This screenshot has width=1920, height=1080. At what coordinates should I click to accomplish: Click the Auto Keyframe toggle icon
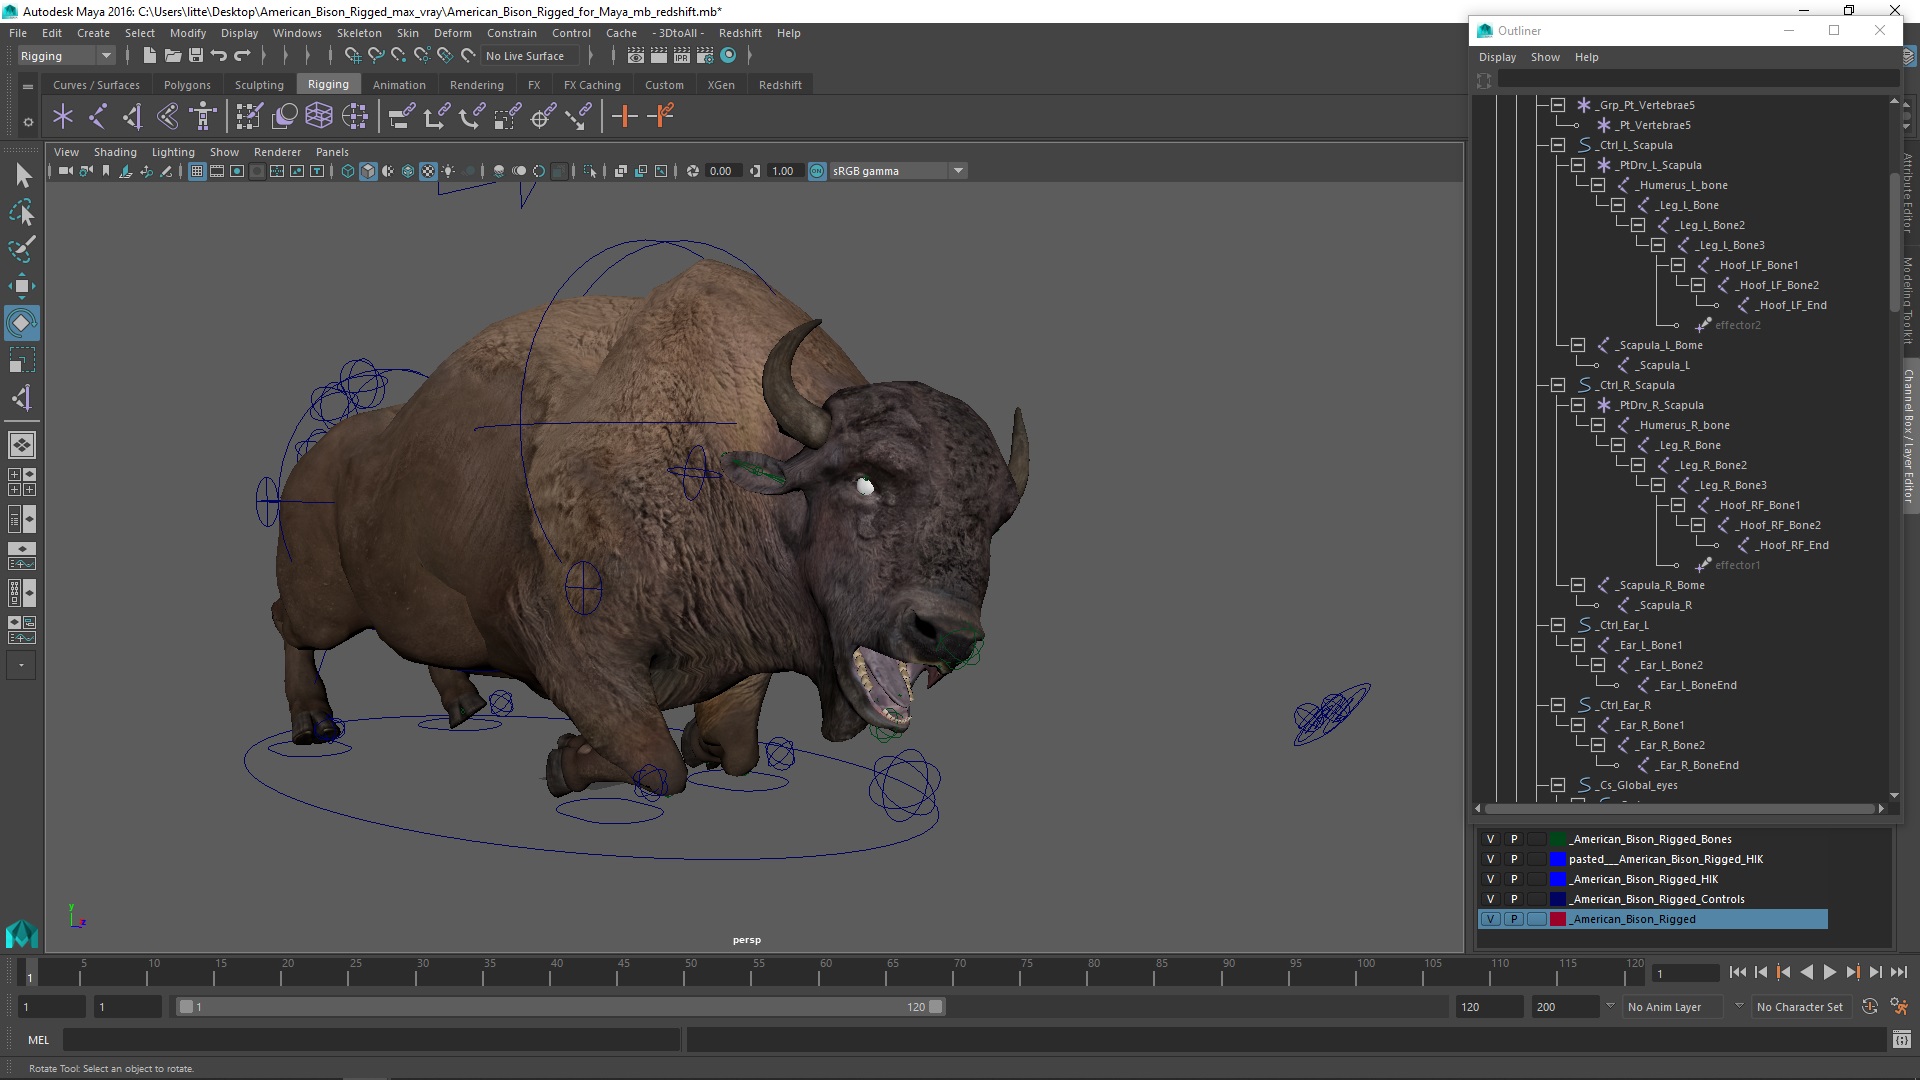click(1870, 1007)
